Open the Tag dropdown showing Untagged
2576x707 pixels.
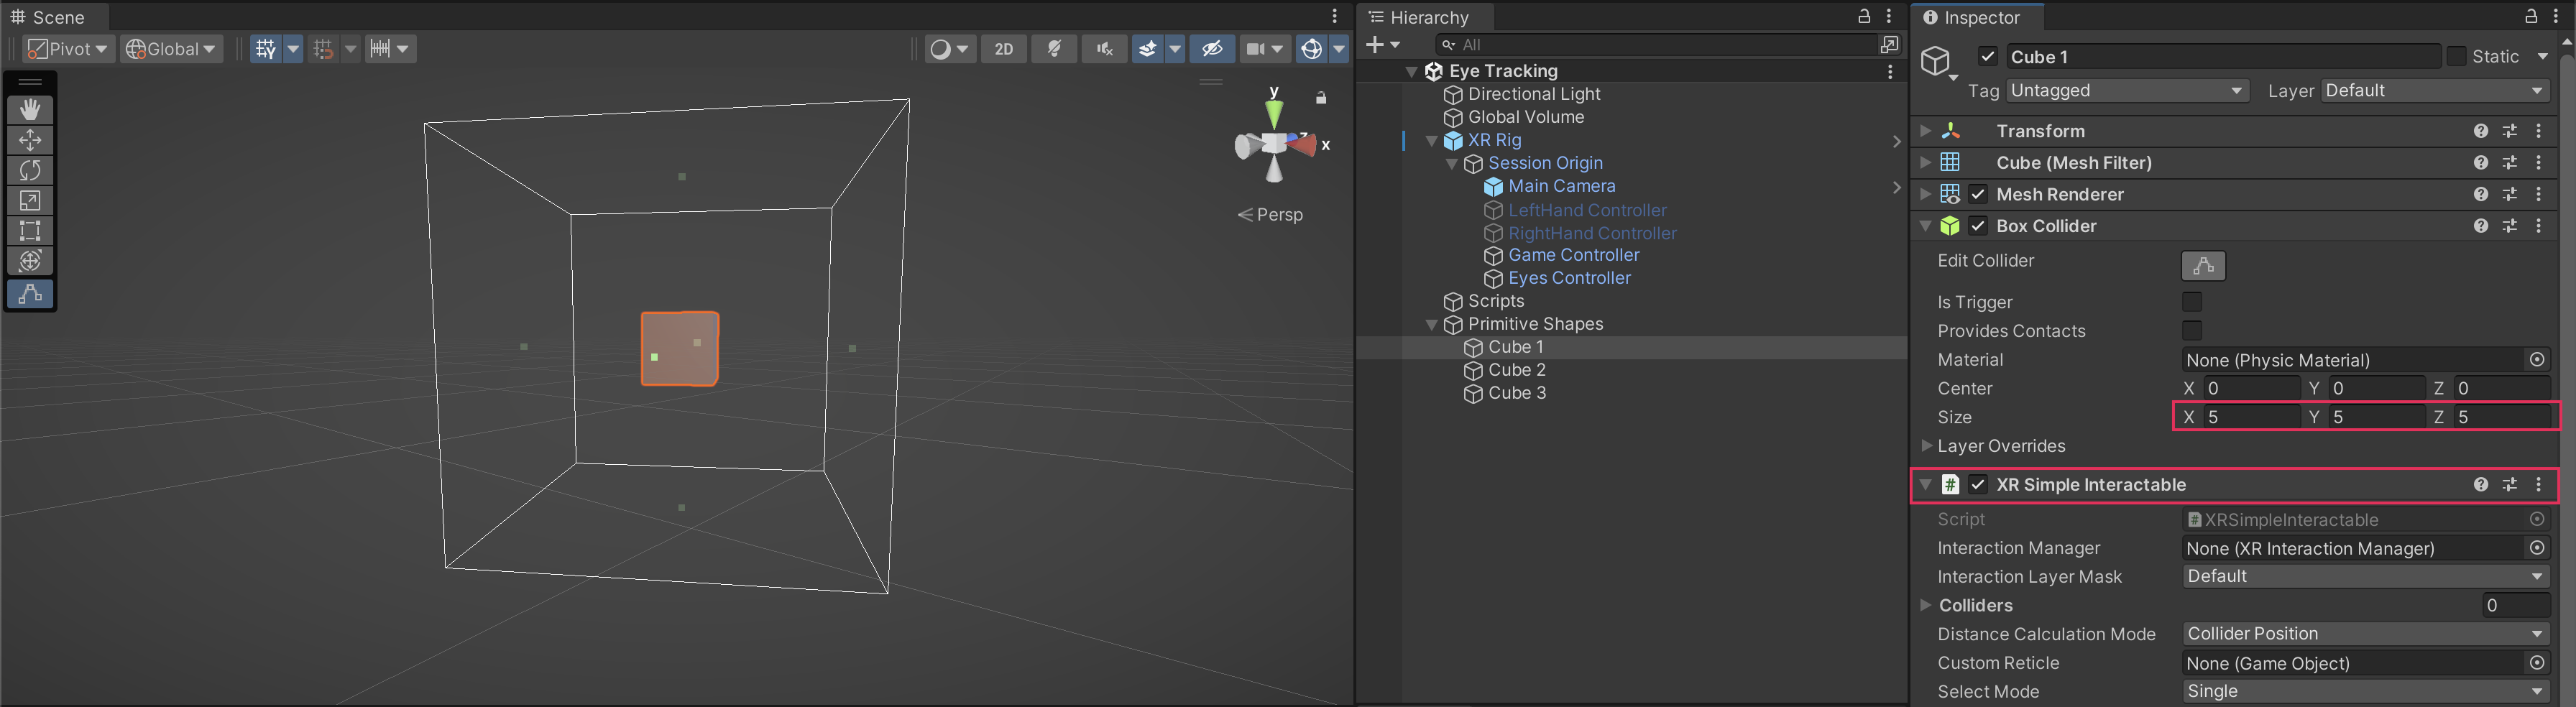2126,91
